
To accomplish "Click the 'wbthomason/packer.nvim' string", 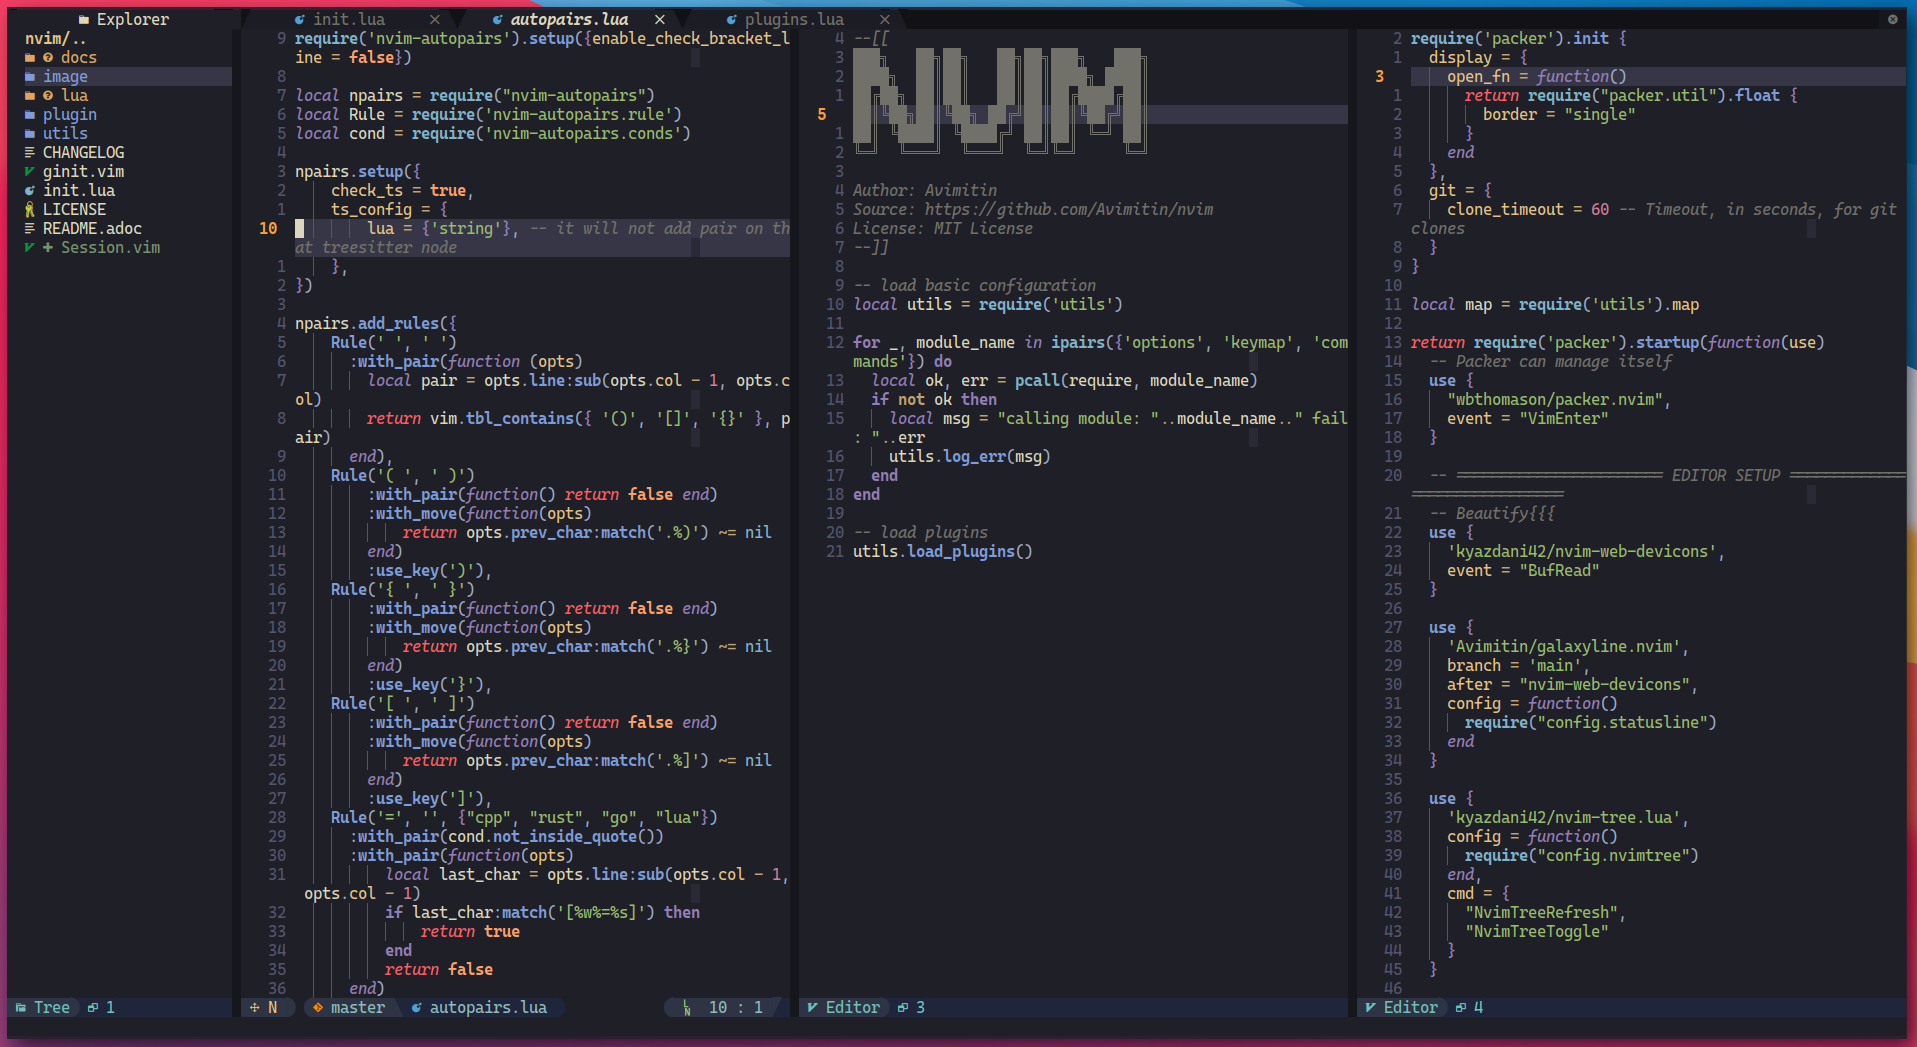I will point(1555,400).
